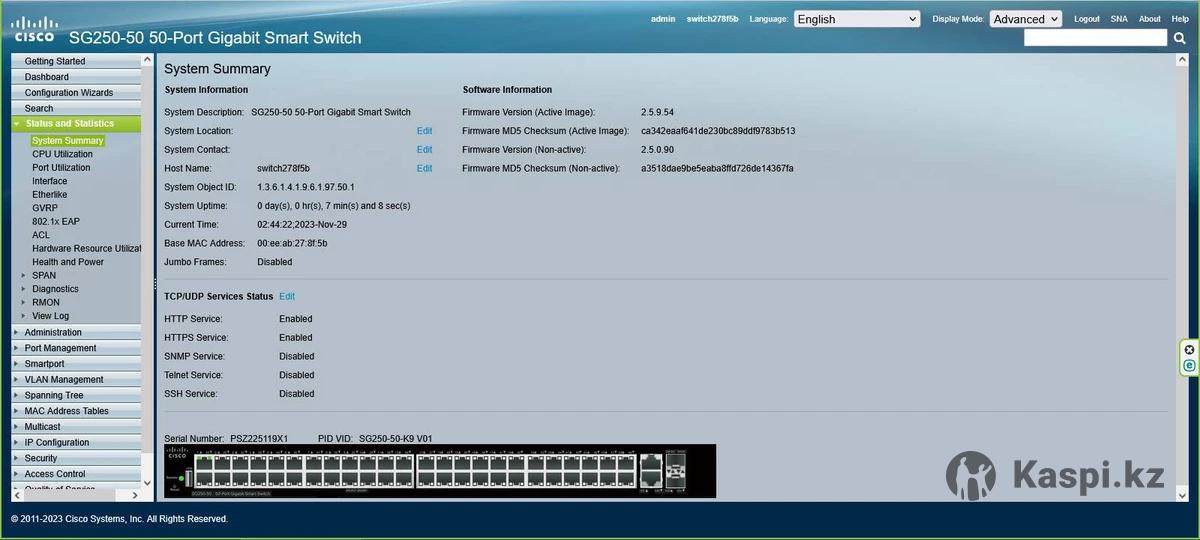Click the PID VID value SG250-50-K9 V01

[x=395, y=439]
